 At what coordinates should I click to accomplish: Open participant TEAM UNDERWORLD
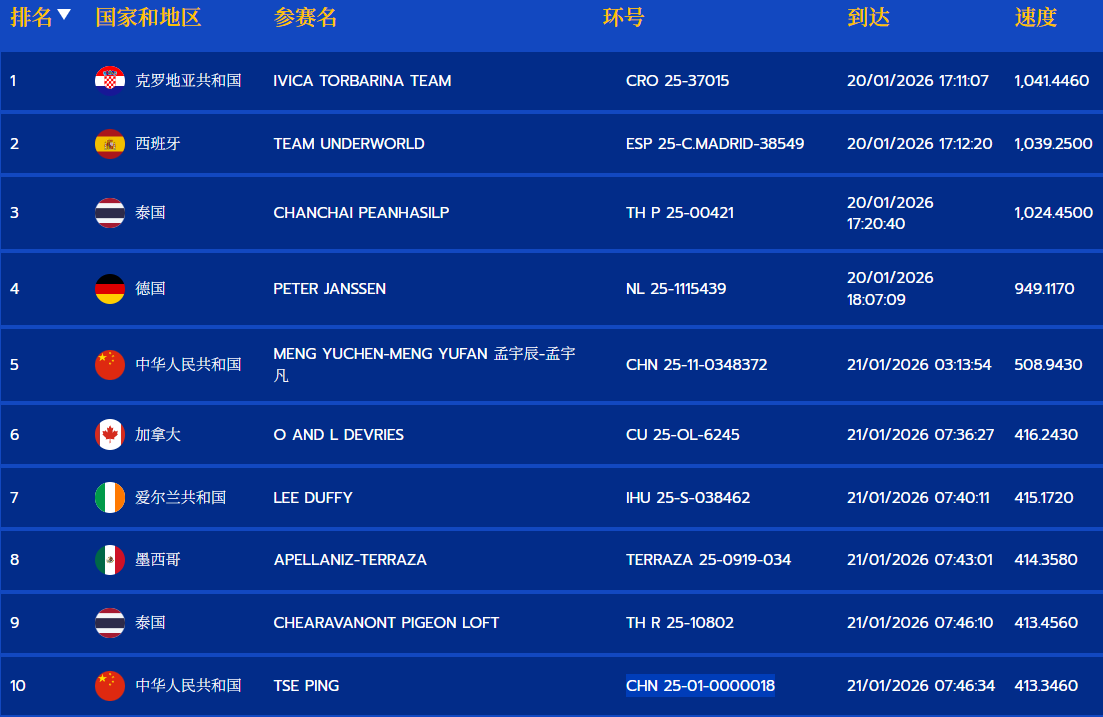point(349,144)
